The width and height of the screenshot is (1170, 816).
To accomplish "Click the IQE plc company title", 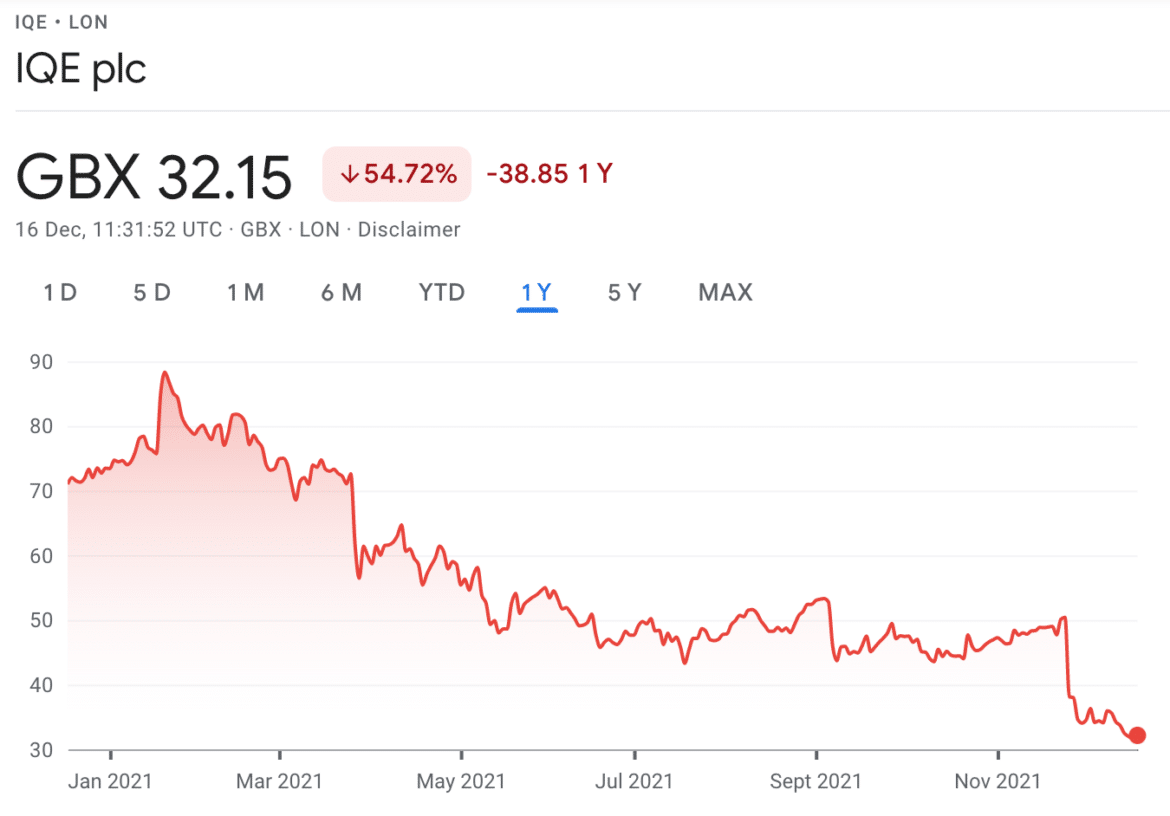I will 80,70.
